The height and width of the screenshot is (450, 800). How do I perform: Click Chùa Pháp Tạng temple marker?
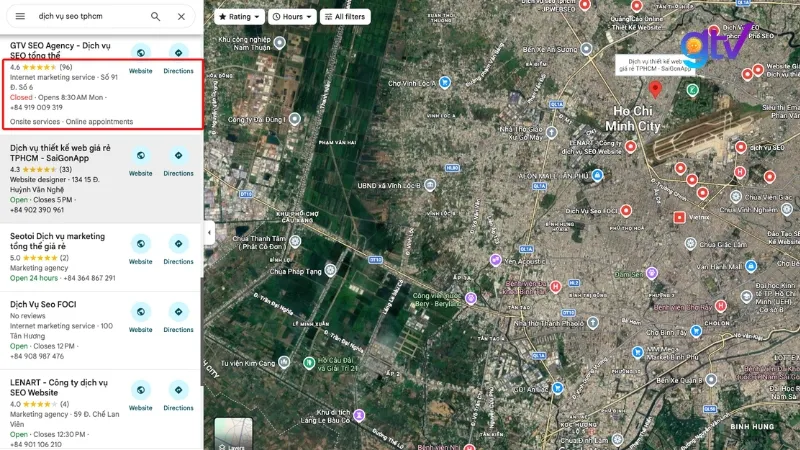click(x=331, y=269)
